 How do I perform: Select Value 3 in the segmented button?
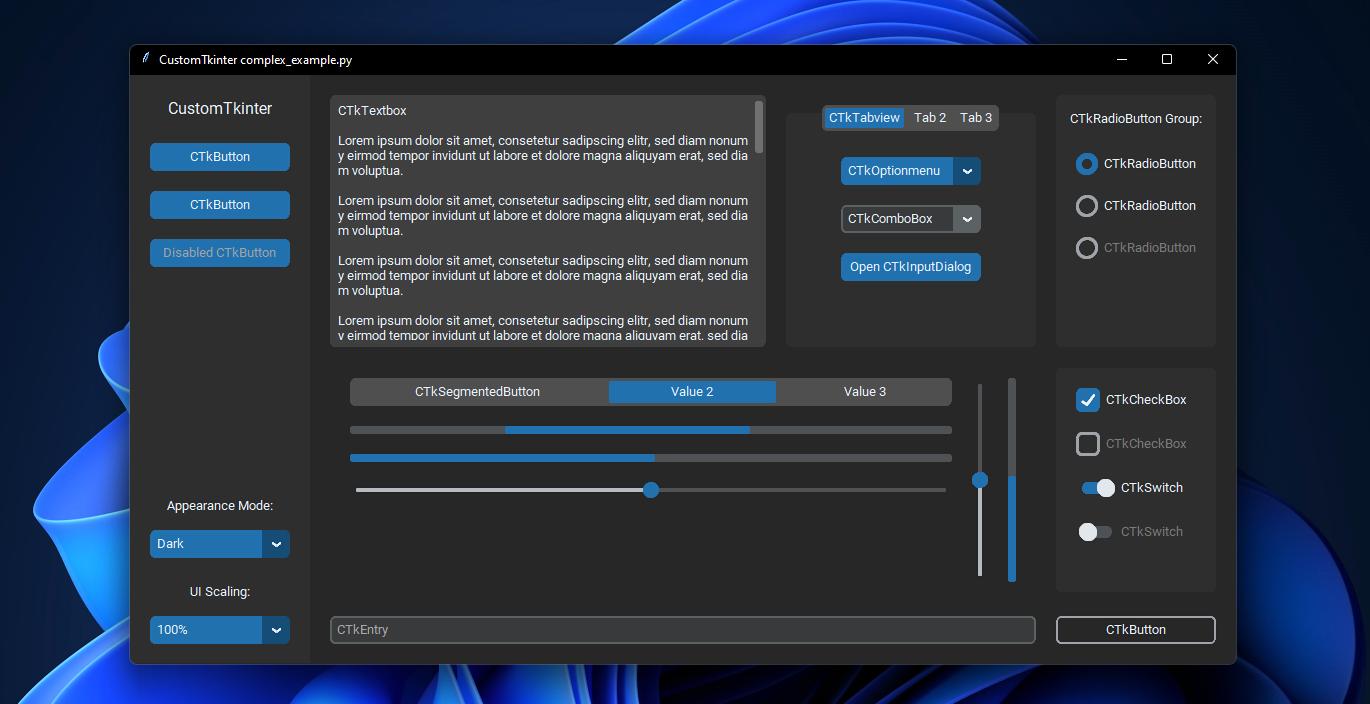tap(864, 392)
